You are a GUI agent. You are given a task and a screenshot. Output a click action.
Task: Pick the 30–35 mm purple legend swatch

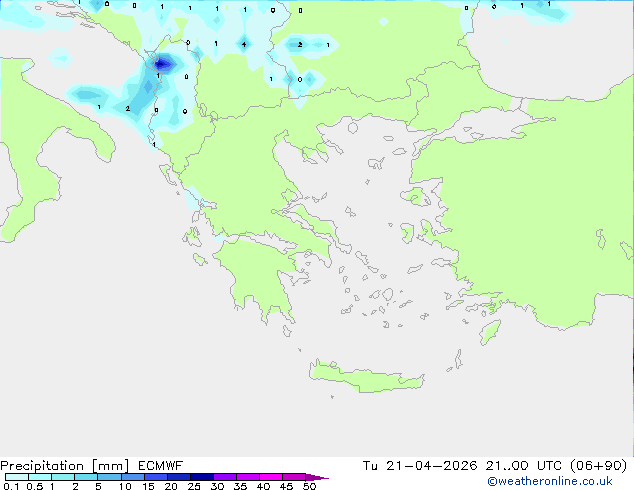tap(224, 477)
